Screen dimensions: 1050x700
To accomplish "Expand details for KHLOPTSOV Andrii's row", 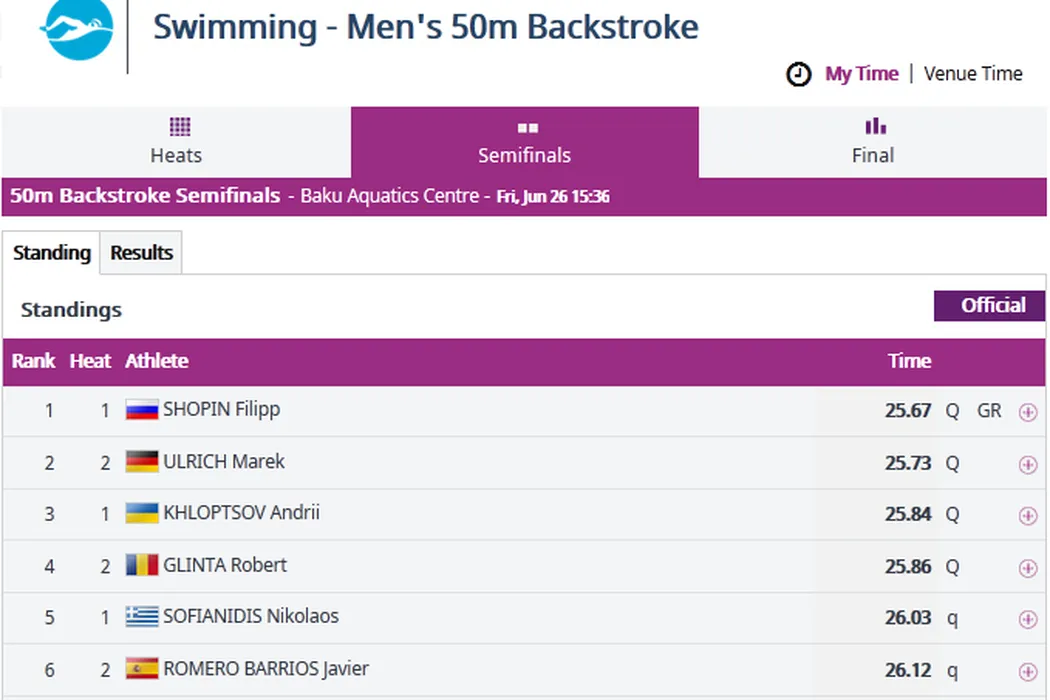I will click(1027, 516).
